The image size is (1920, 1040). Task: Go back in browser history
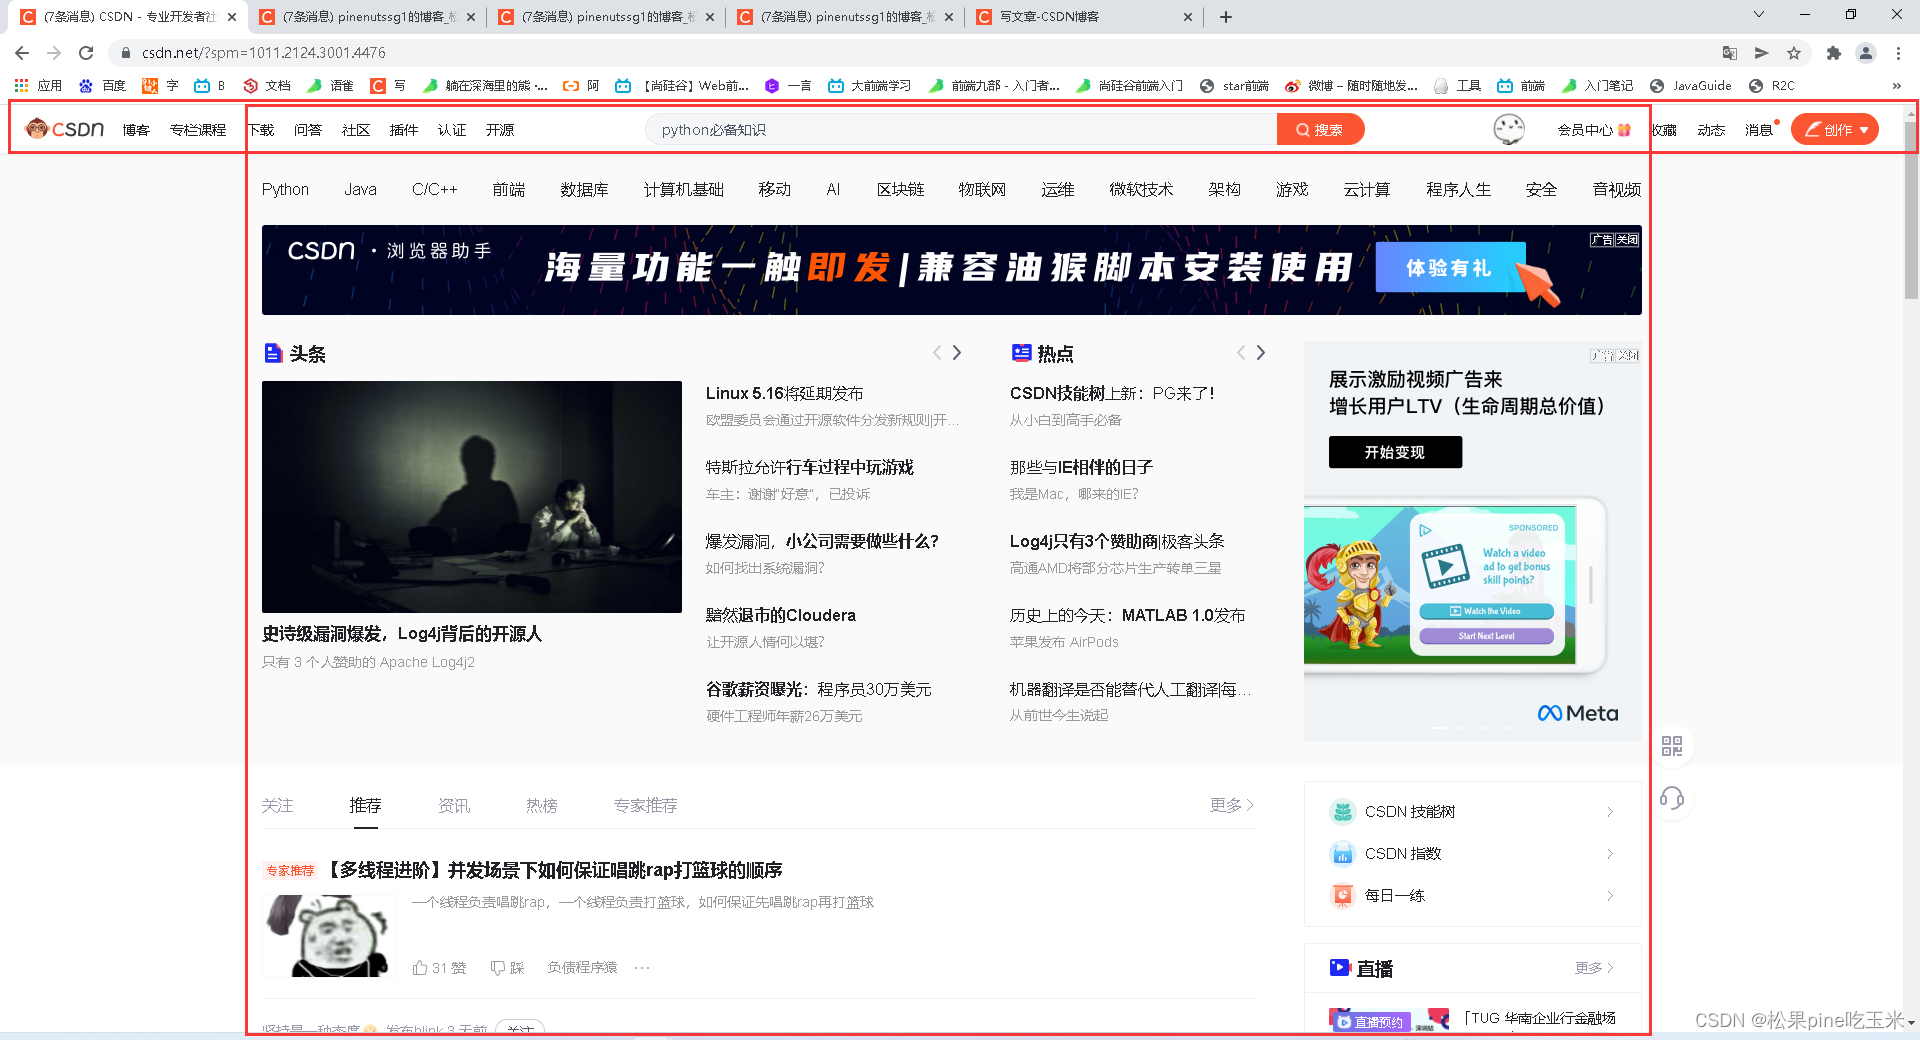point(22,53)
